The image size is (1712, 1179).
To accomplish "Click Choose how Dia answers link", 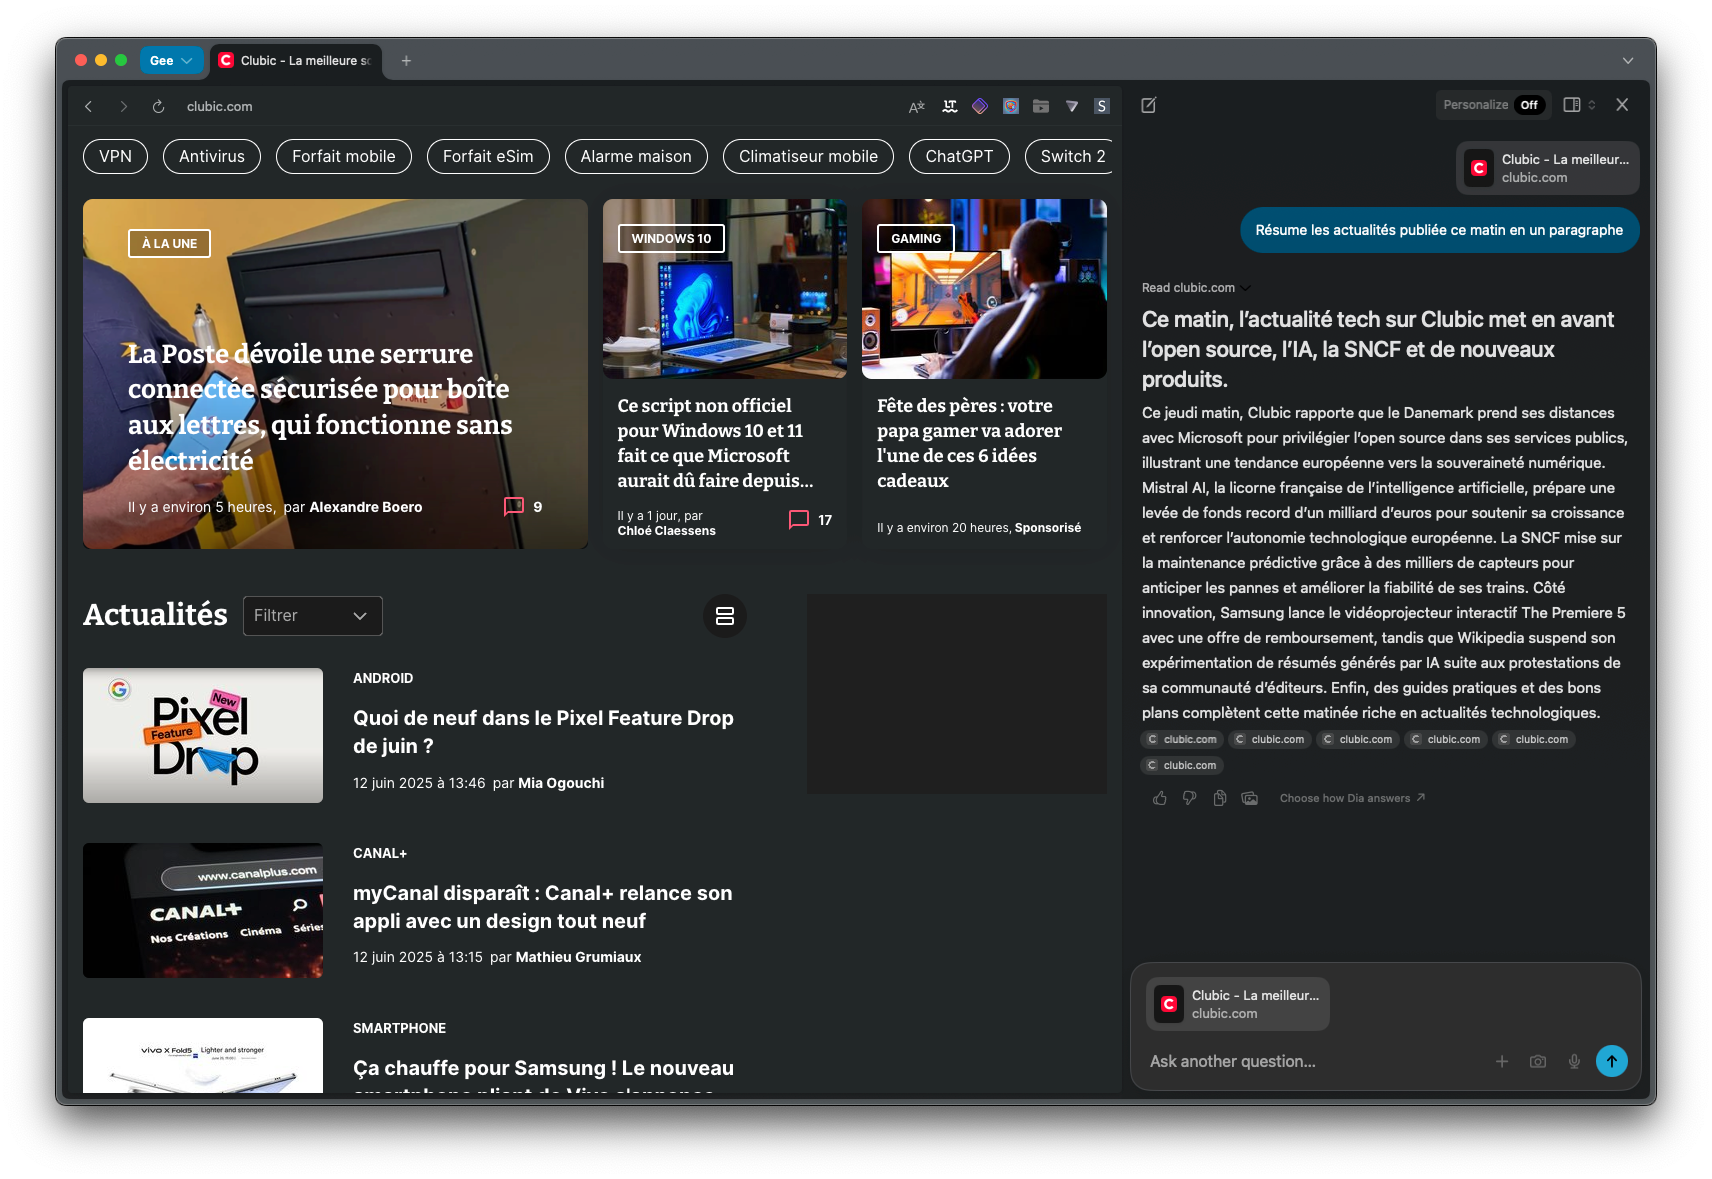I will 1351,798.
